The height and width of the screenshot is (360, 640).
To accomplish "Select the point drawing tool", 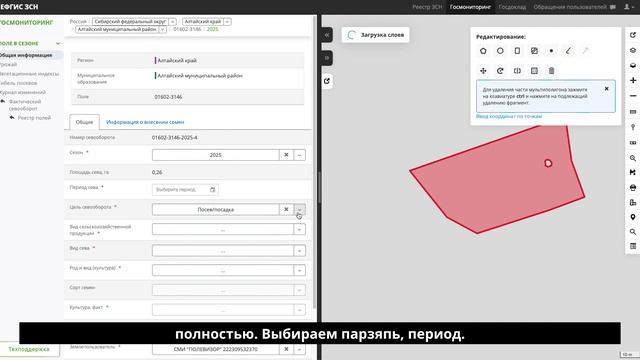I will click(x=551, y=51).
